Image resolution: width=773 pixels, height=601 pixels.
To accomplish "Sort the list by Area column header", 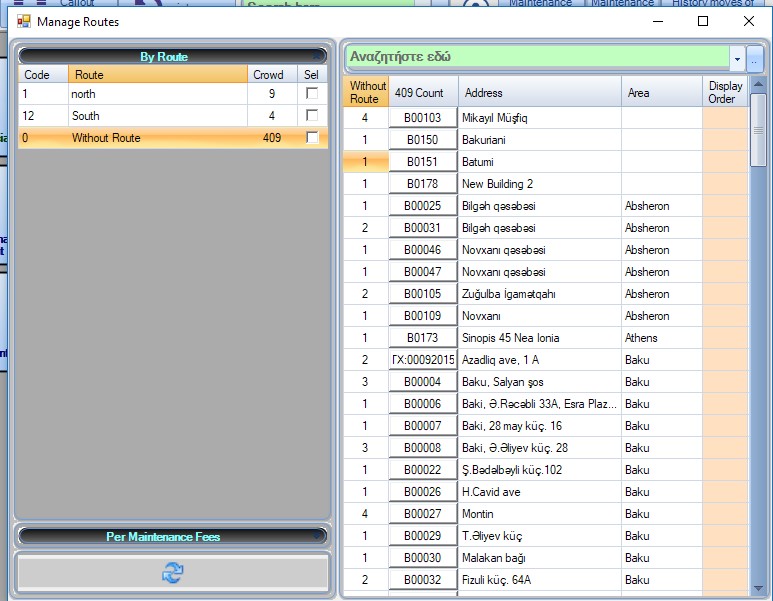I will pyautogui.click(x=661, y=93).
